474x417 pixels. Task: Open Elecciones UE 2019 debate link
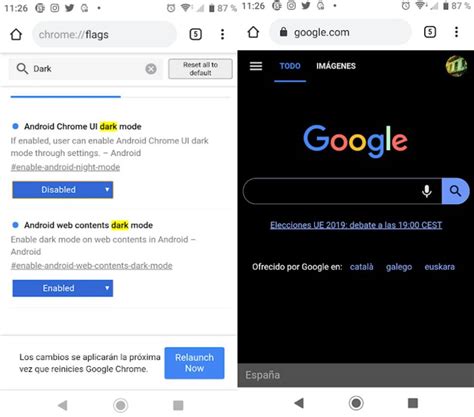coord(356,225)
